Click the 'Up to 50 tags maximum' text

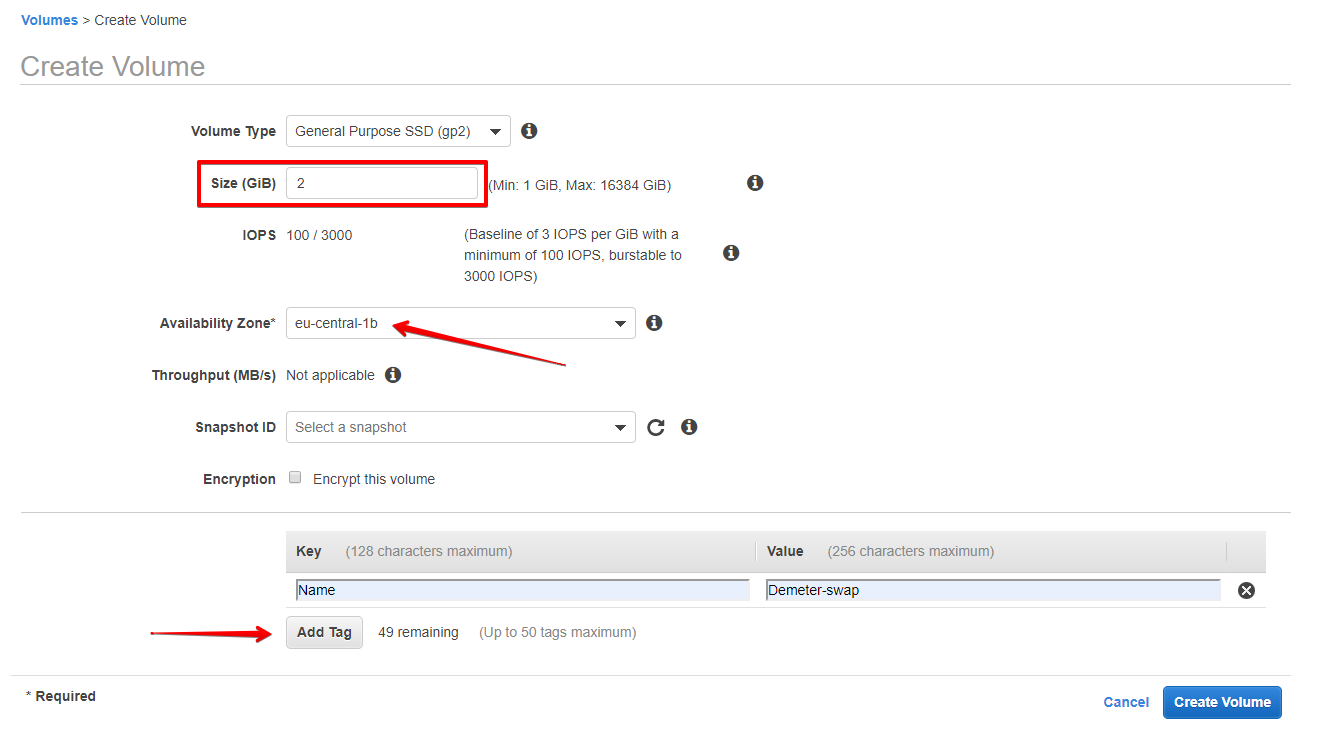[557, 632]
